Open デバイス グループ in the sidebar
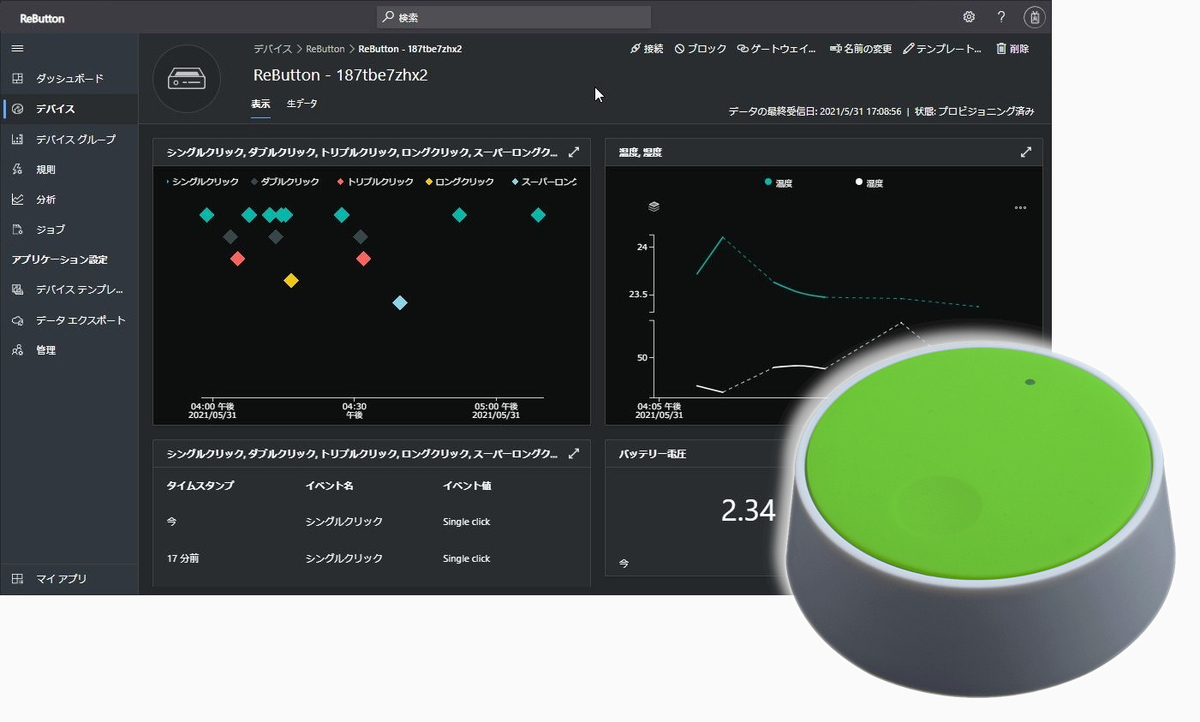The width and height of the screenshot is (1200, 722). pyautogui.click(x=75, y=139)
